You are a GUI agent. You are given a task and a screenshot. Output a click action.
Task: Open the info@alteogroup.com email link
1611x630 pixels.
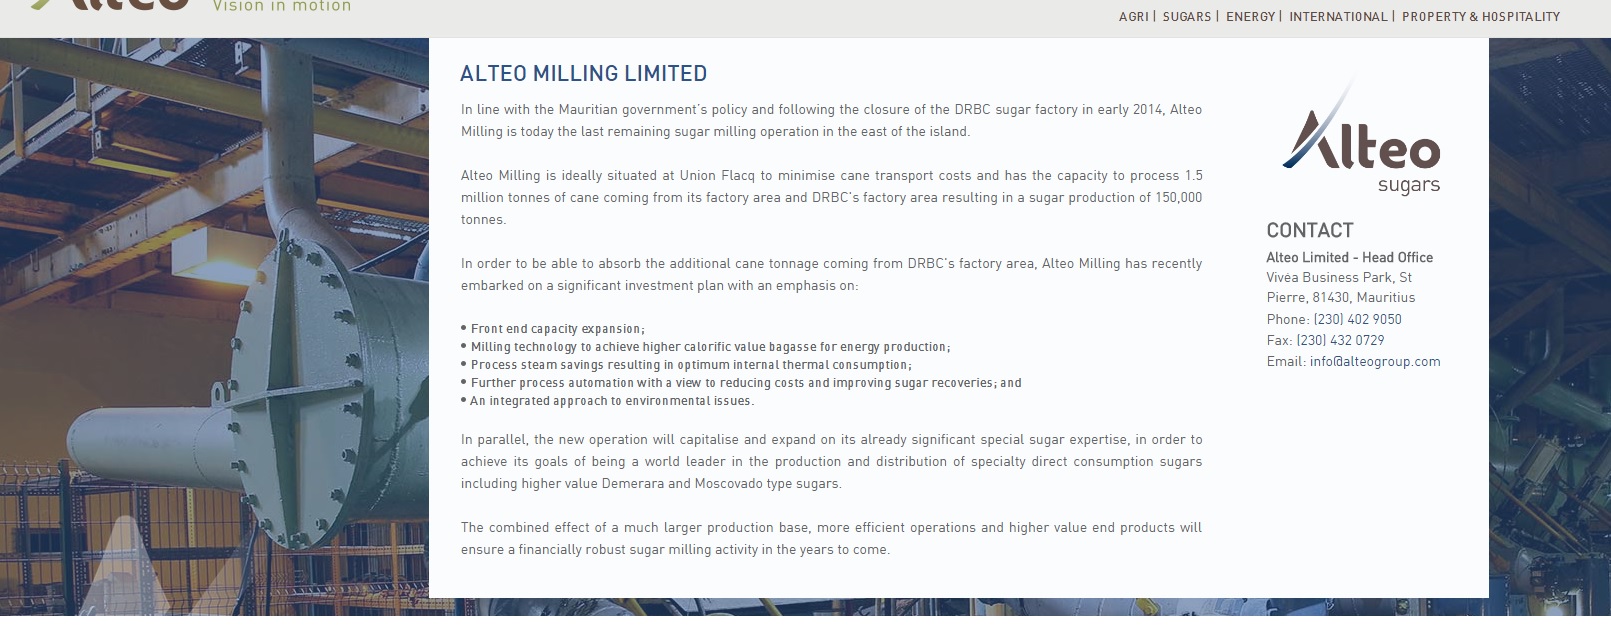tap(1375, 362)
